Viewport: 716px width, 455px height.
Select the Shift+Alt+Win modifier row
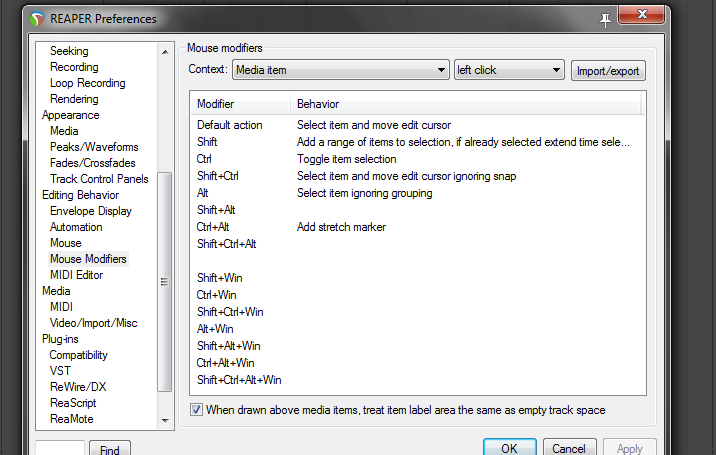tap(418, 345)
